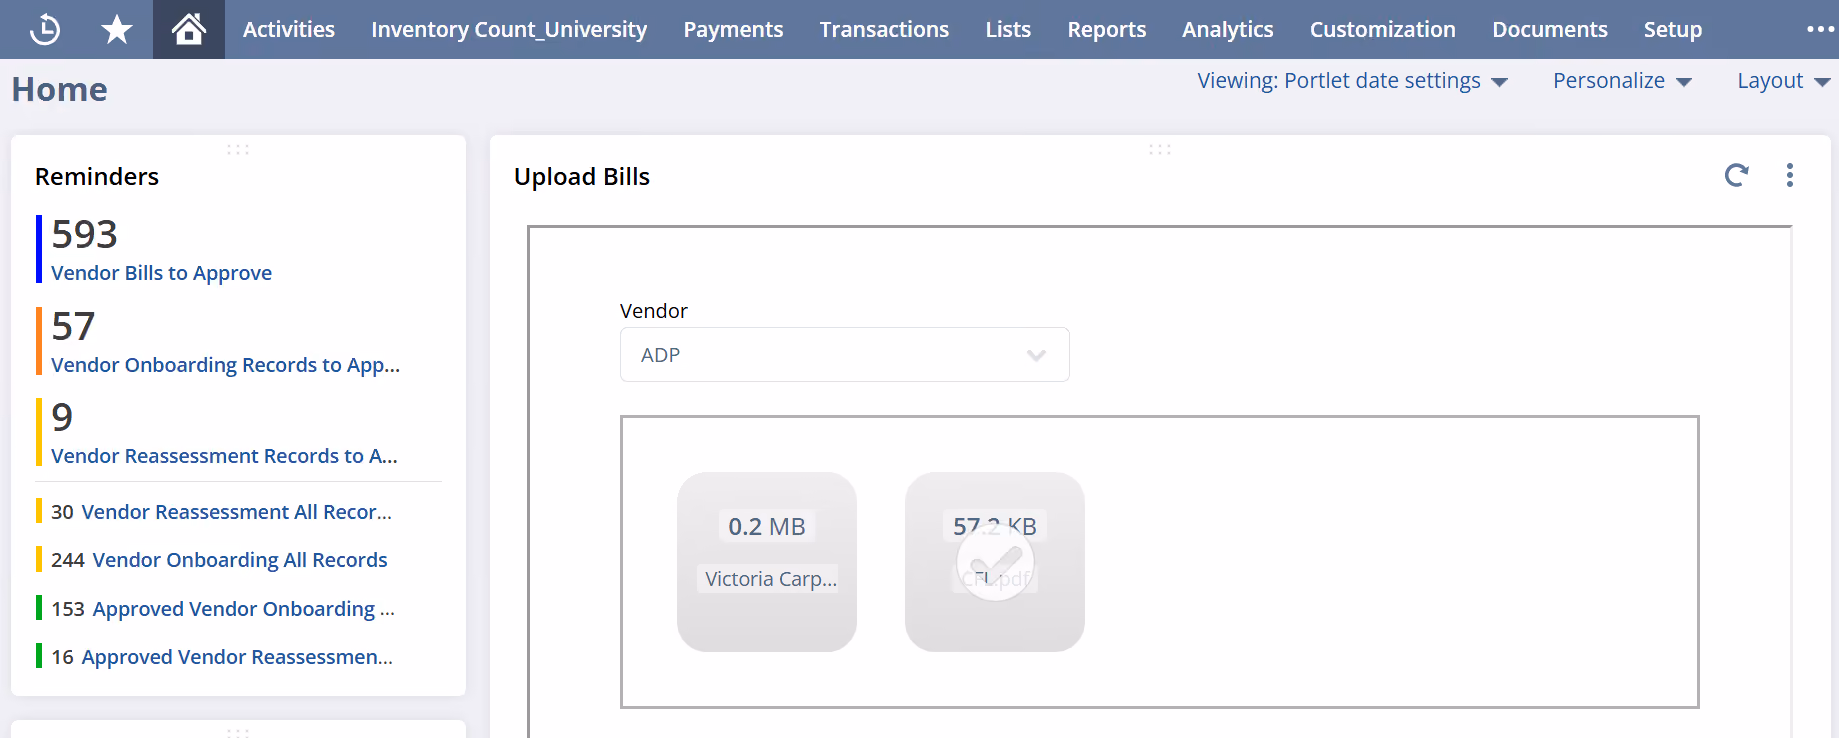Open the Customization menu
Screen dimensions: 1839x738
(x=1383, y=29)
